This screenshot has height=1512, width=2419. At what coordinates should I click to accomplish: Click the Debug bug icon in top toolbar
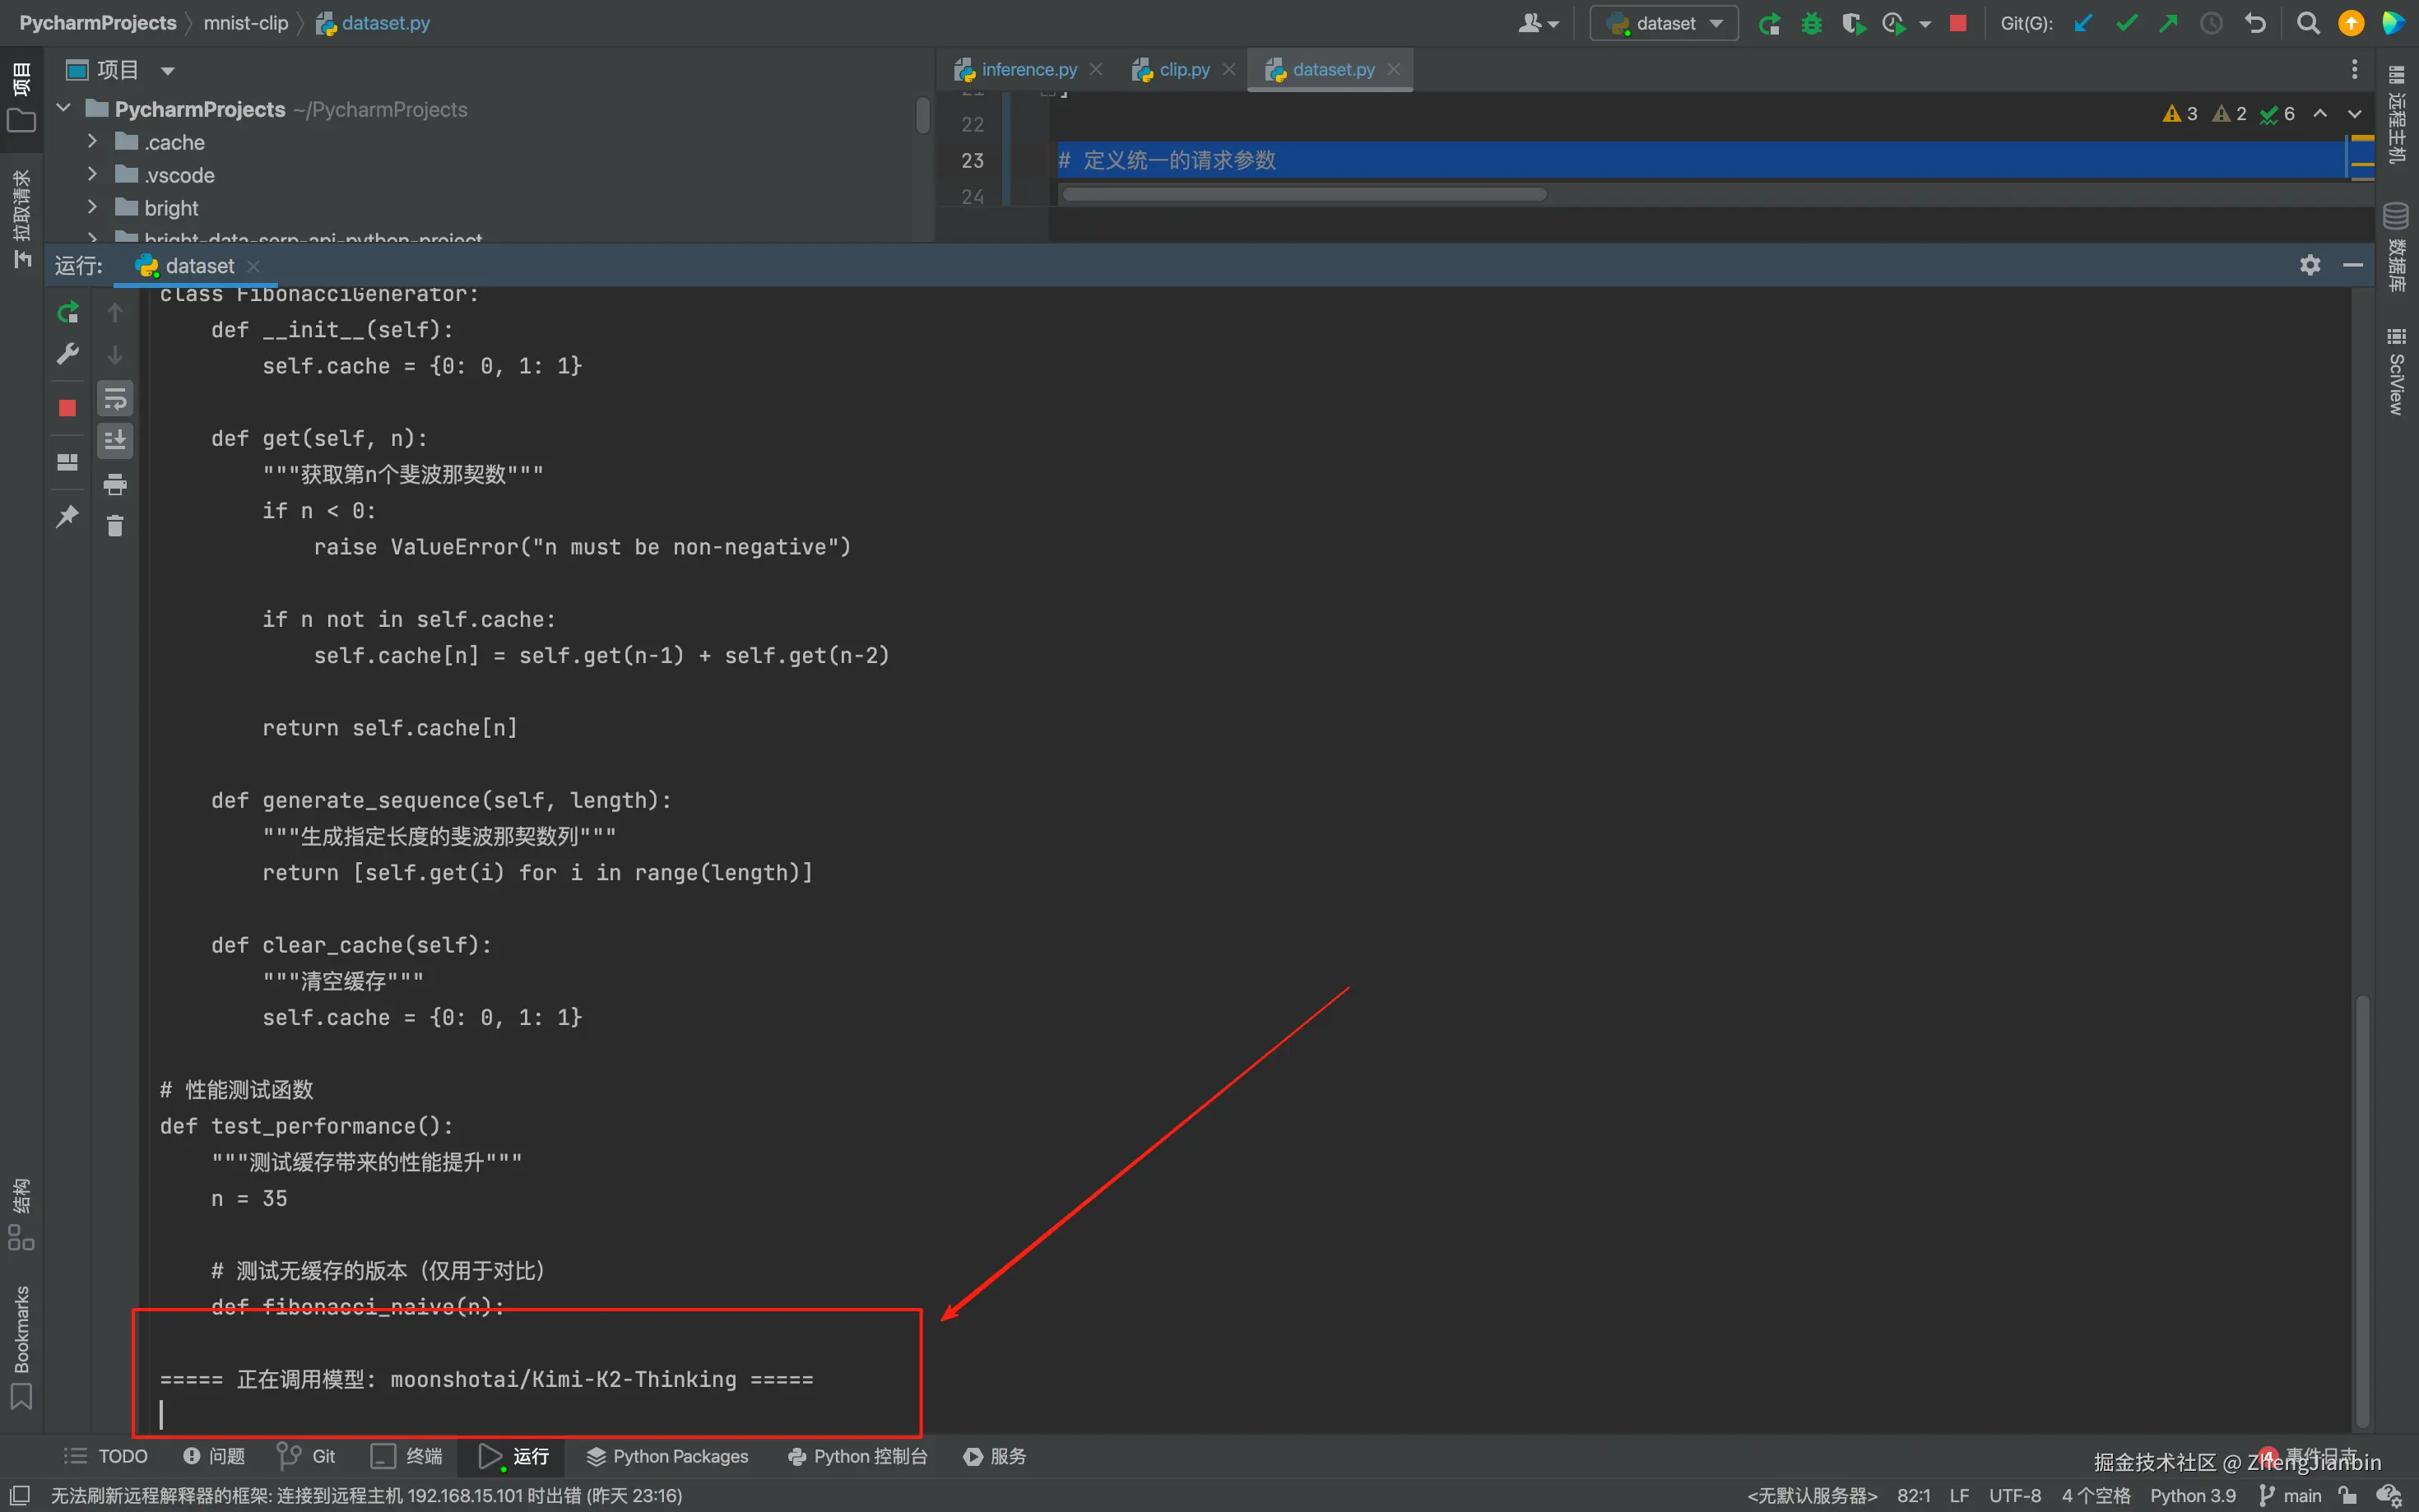(x=1811, y=23)
